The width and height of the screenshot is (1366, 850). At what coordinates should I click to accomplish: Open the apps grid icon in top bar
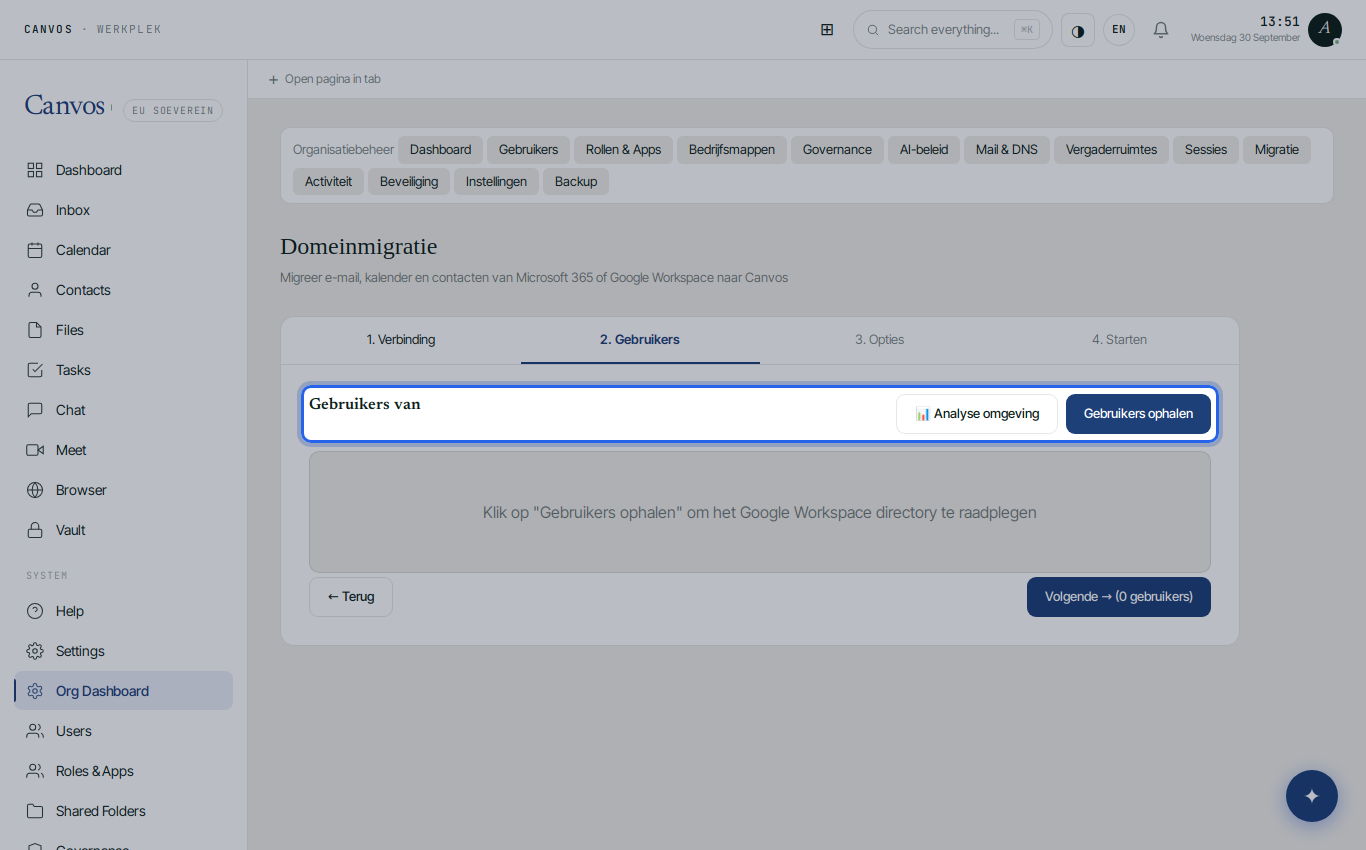pos(827,30)
